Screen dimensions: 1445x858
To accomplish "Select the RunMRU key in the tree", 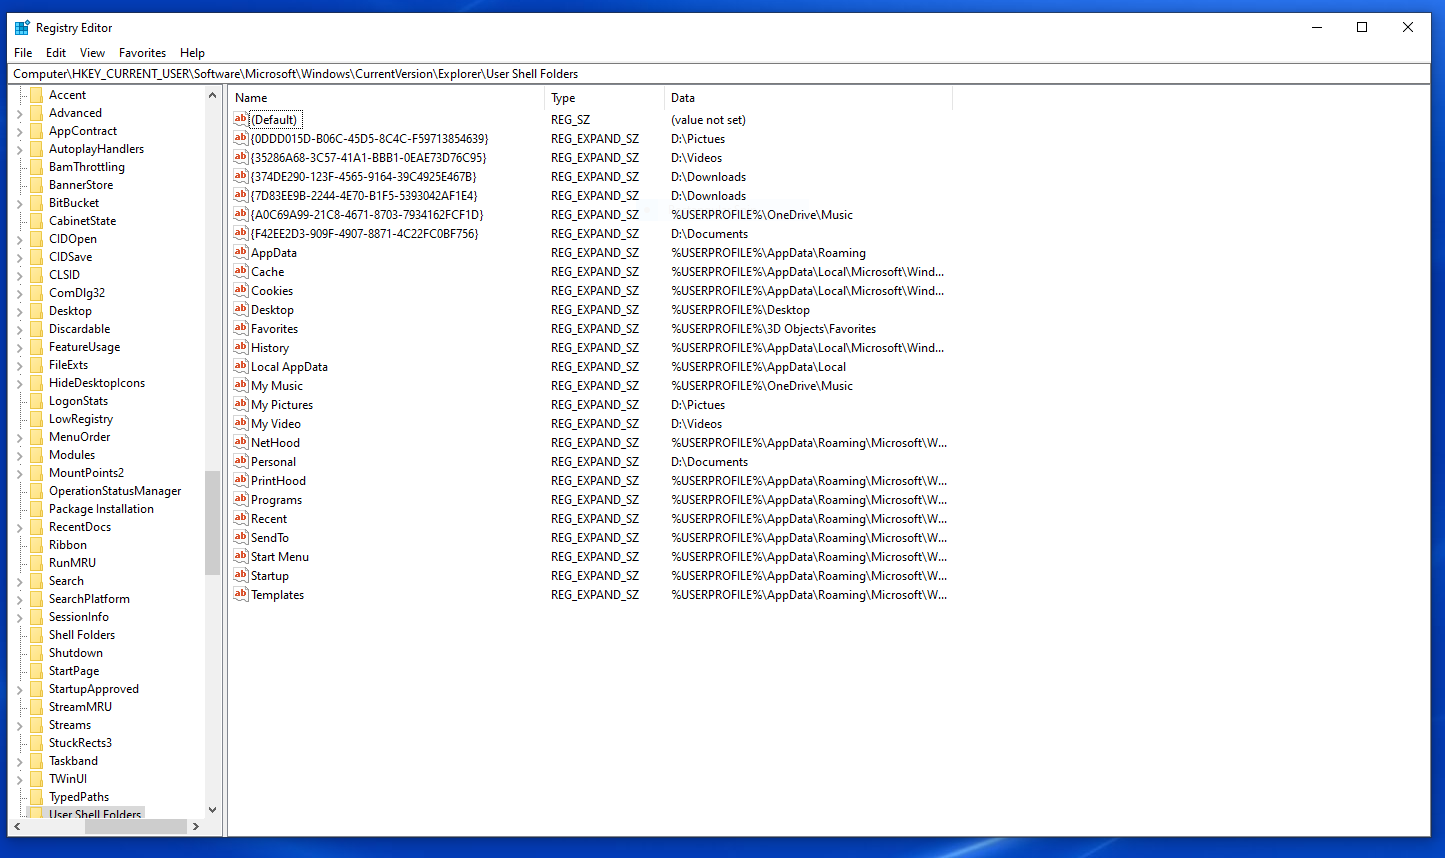I will click(72, 563).
